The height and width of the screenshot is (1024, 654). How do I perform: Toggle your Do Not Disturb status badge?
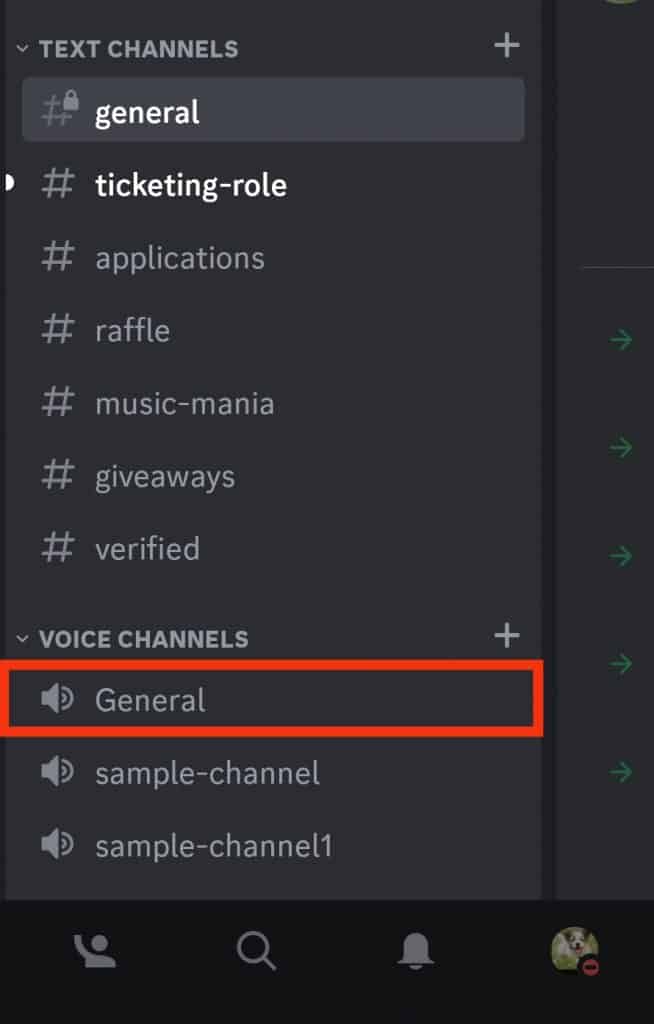592,967
